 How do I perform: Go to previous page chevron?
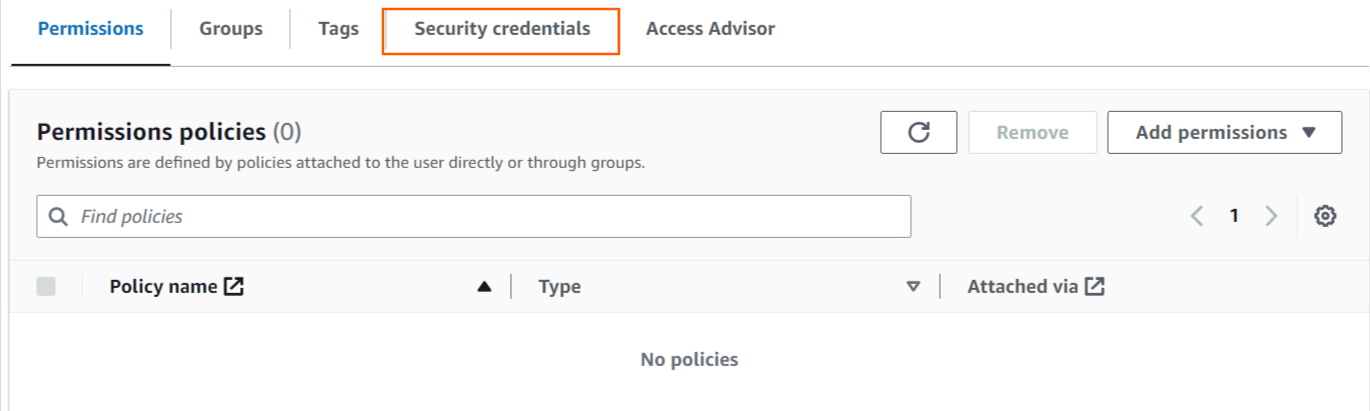point(1196,216)
